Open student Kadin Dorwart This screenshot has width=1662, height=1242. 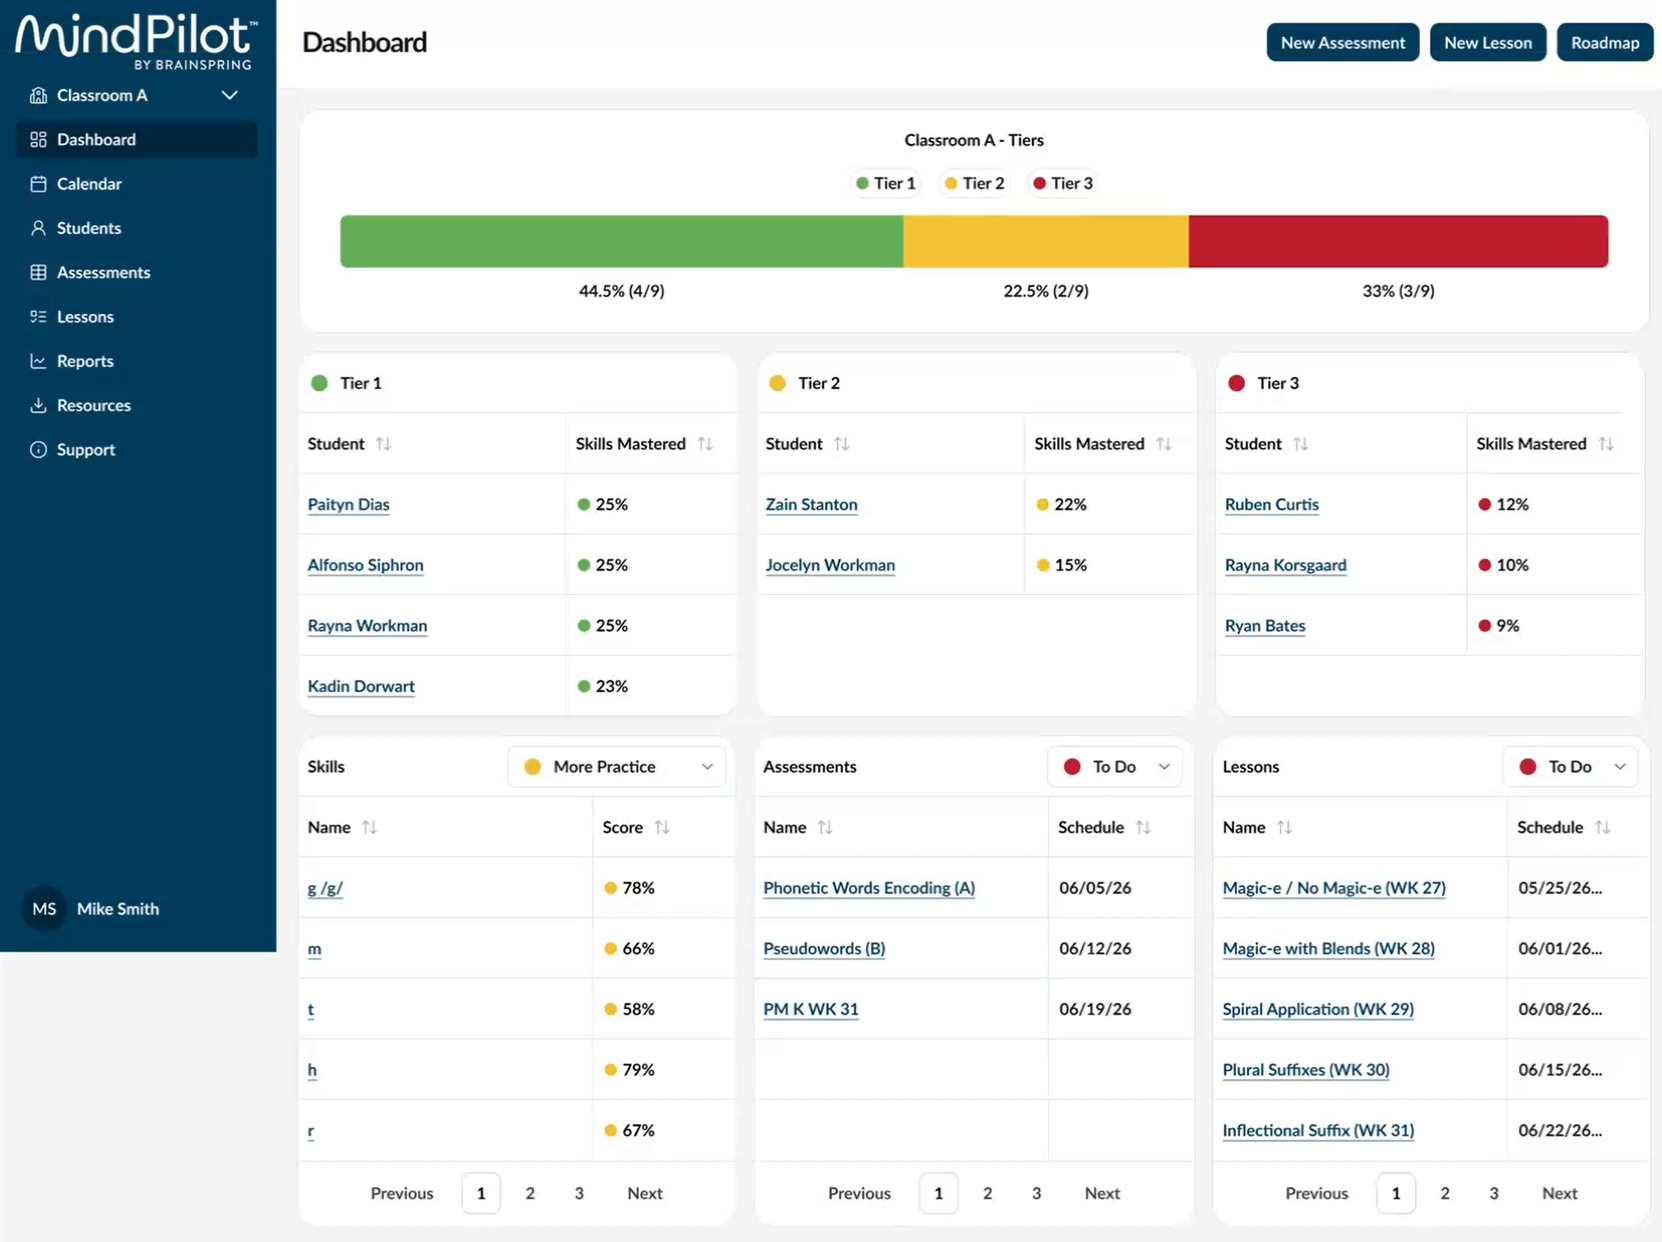(x=361, y=686)
